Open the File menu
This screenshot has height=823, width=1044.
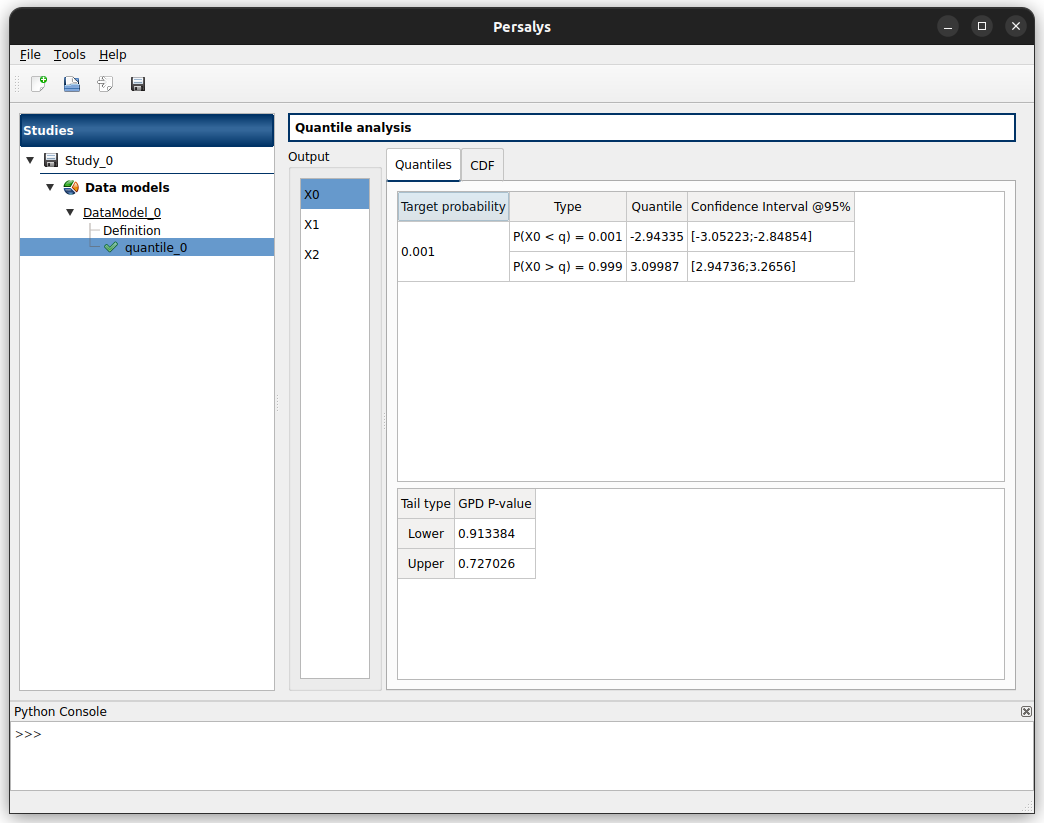pyautogui.click(x=30, y=55)
